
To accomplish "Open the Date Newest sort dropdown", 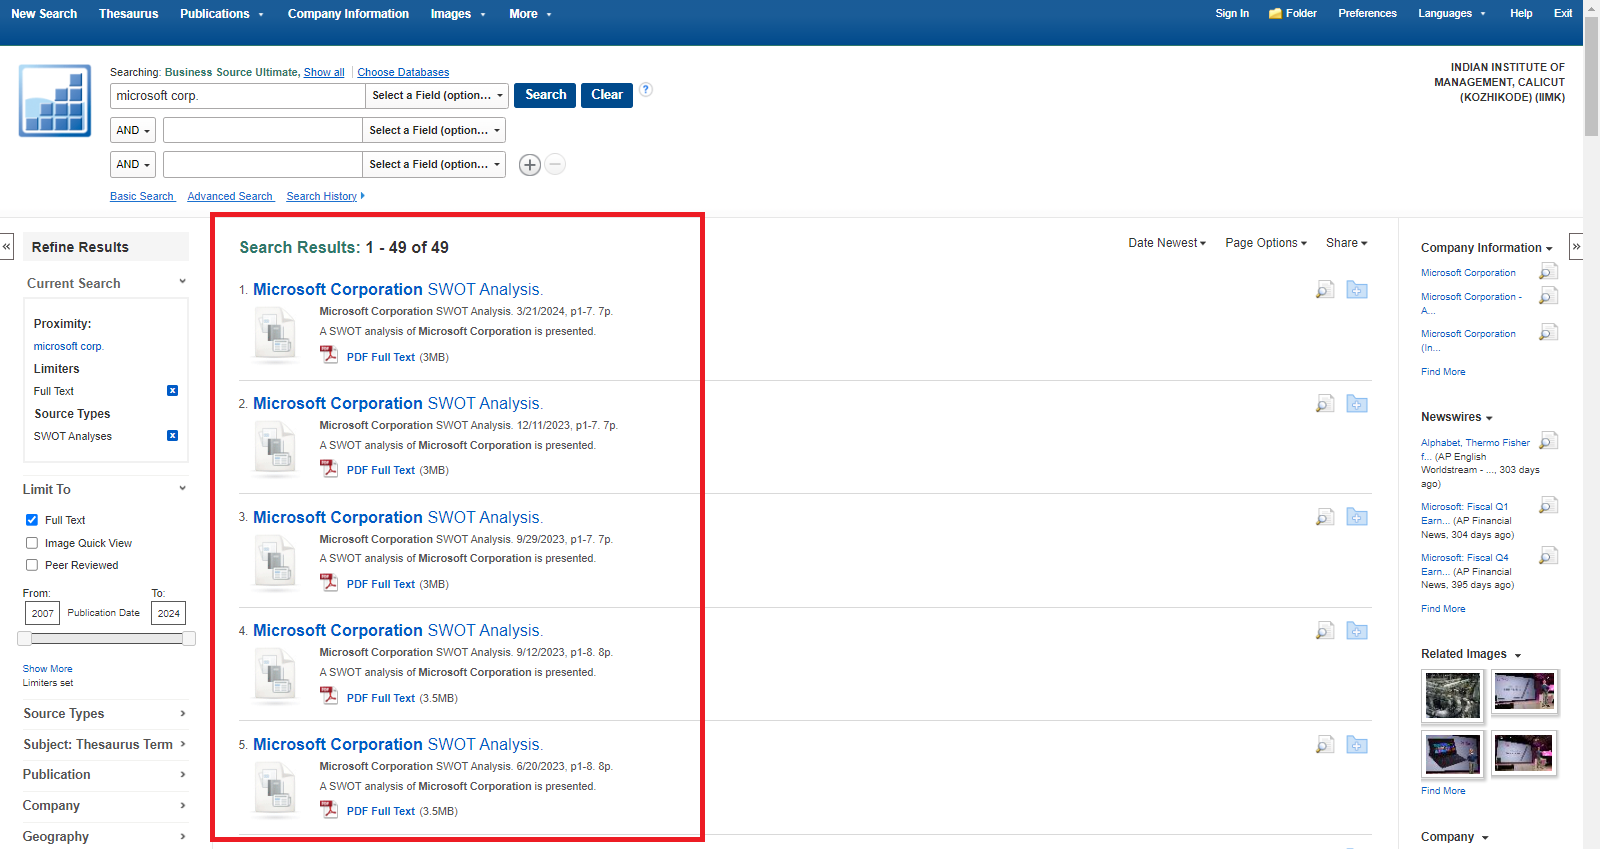I will click(1167, 243).
